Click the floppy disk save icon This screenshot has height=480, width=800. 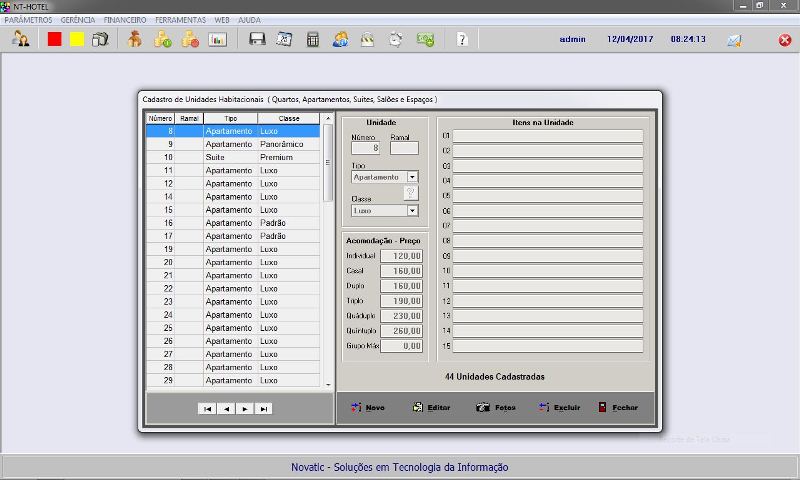(x=257, y=40)
